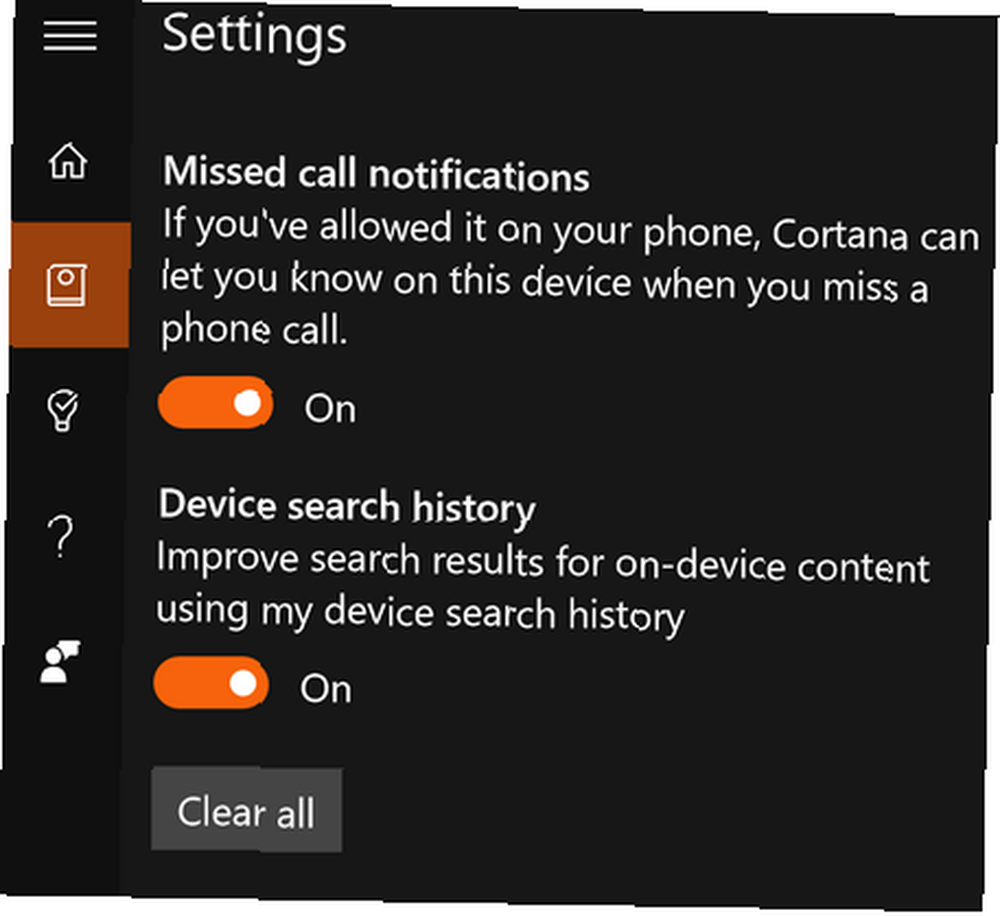This screenshot has height=916, width=1000.
Task: Click 'Improve search results' description line
Action: (x=351, y=561)
